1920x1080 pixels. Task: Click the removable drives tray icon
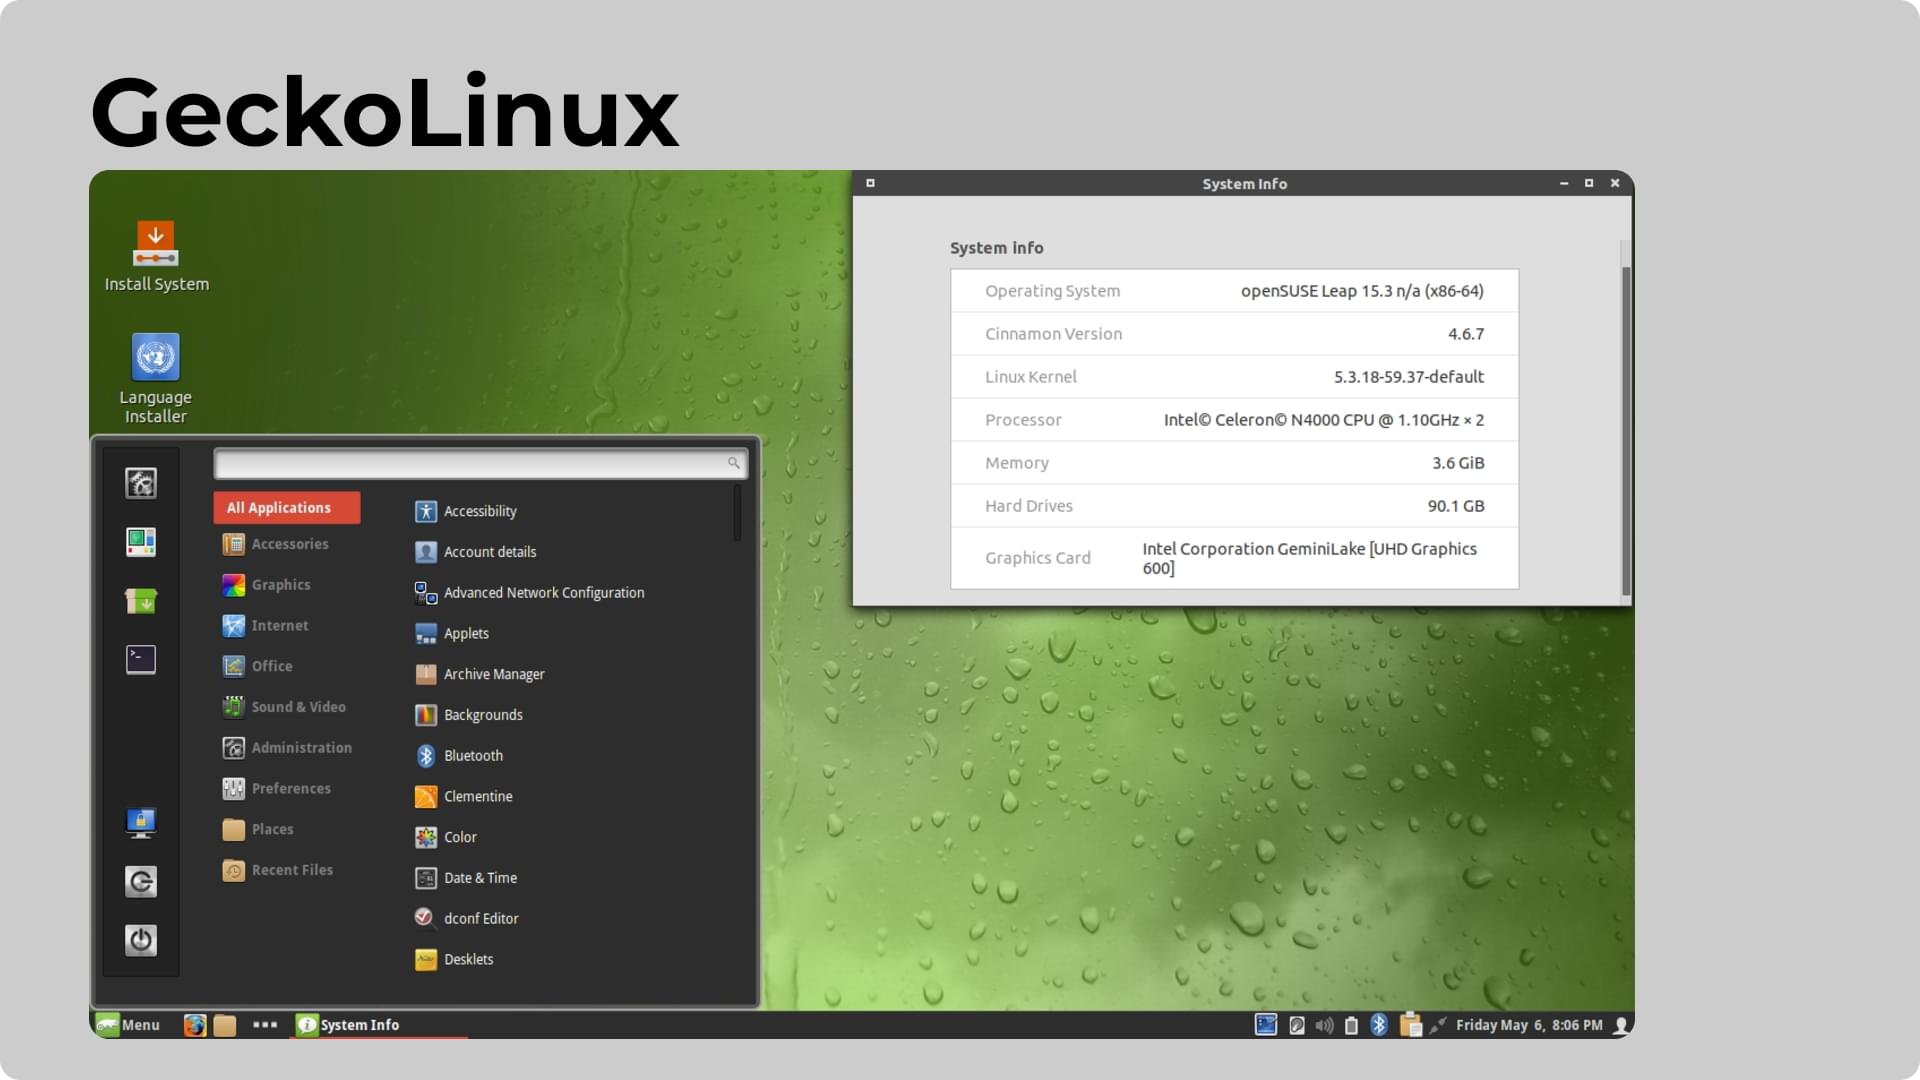click(1297, 1025)
